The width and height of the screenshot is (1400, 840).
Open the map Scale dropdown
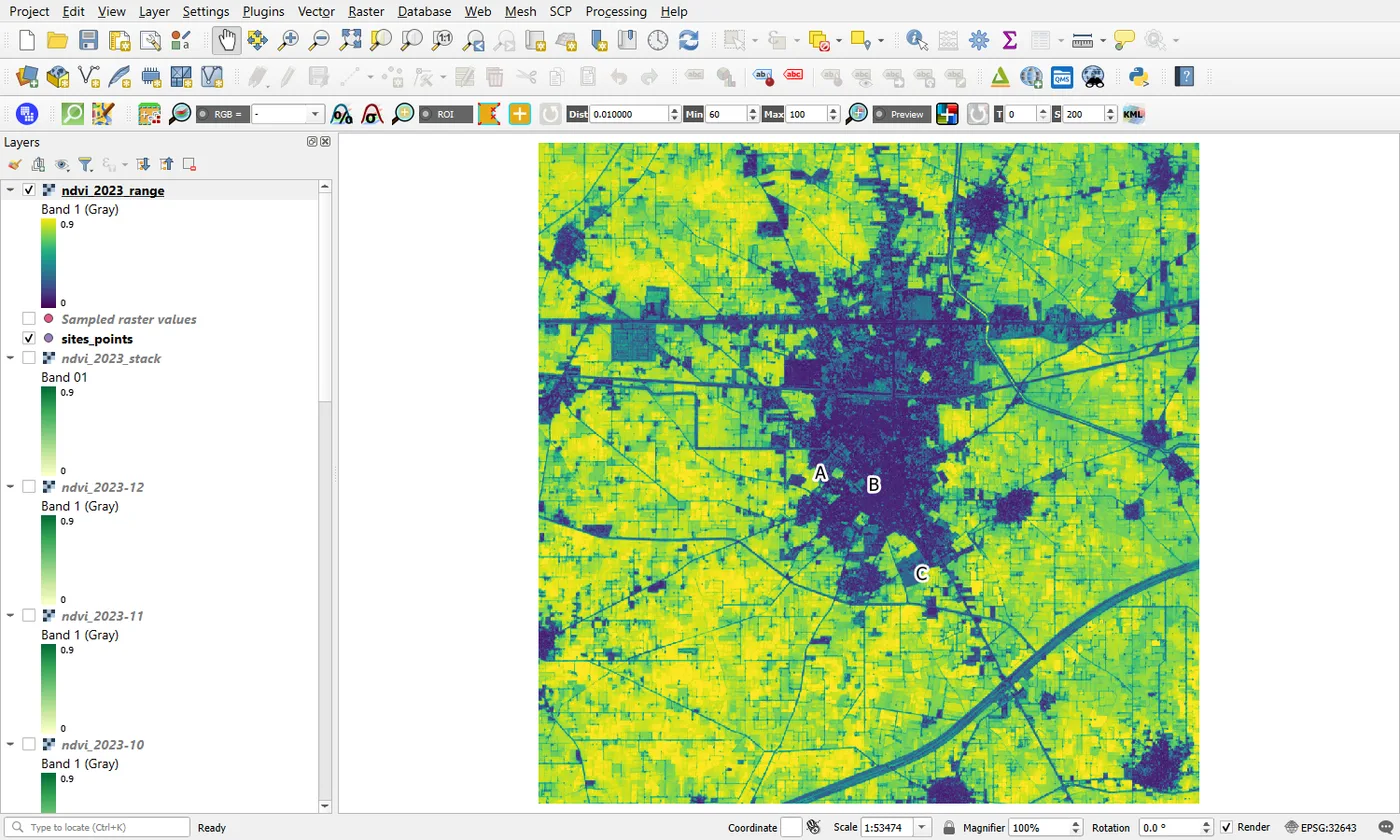point(920,828)
